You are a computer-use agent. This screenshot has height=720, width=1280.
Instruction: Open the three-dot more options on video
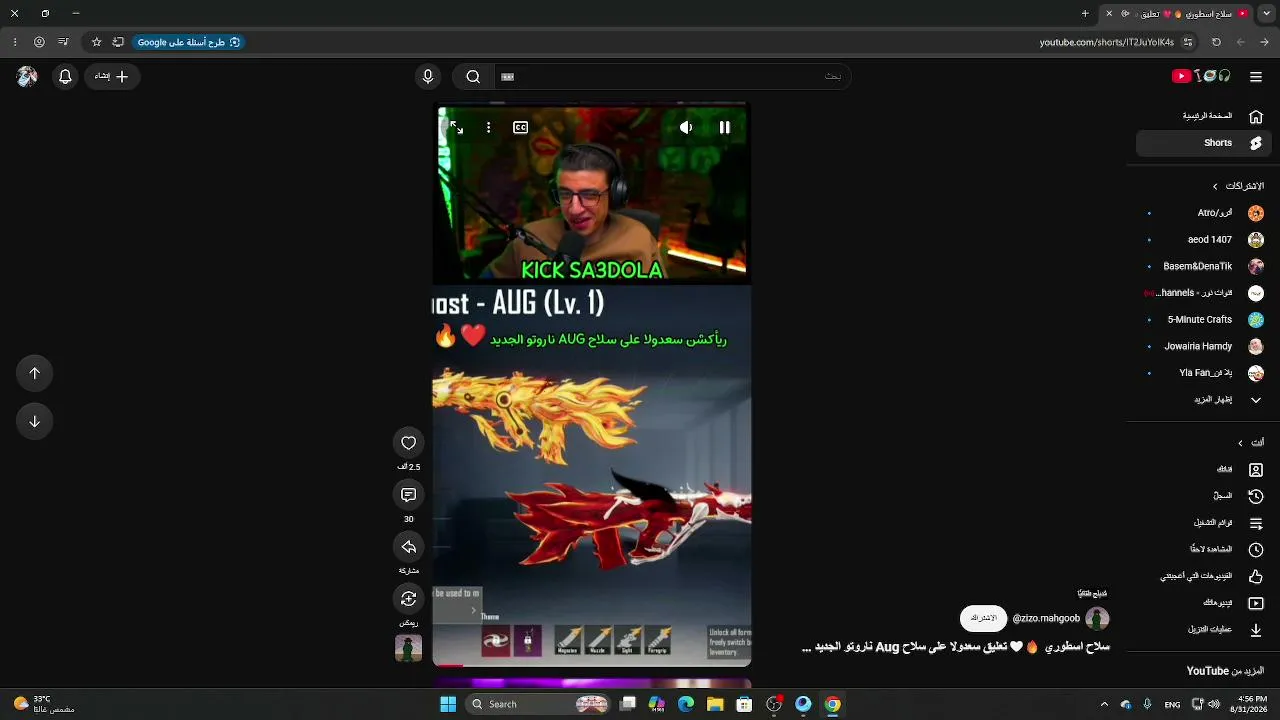[488, 127]
